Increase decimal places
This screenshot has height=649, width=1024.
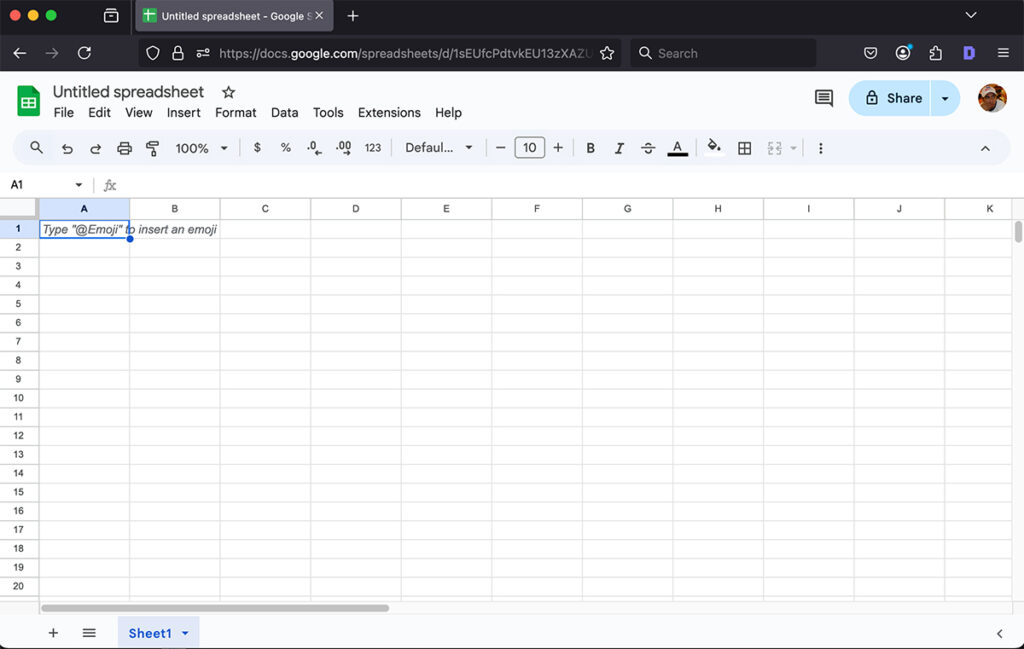pyautogui.click(x=343, y=147)
